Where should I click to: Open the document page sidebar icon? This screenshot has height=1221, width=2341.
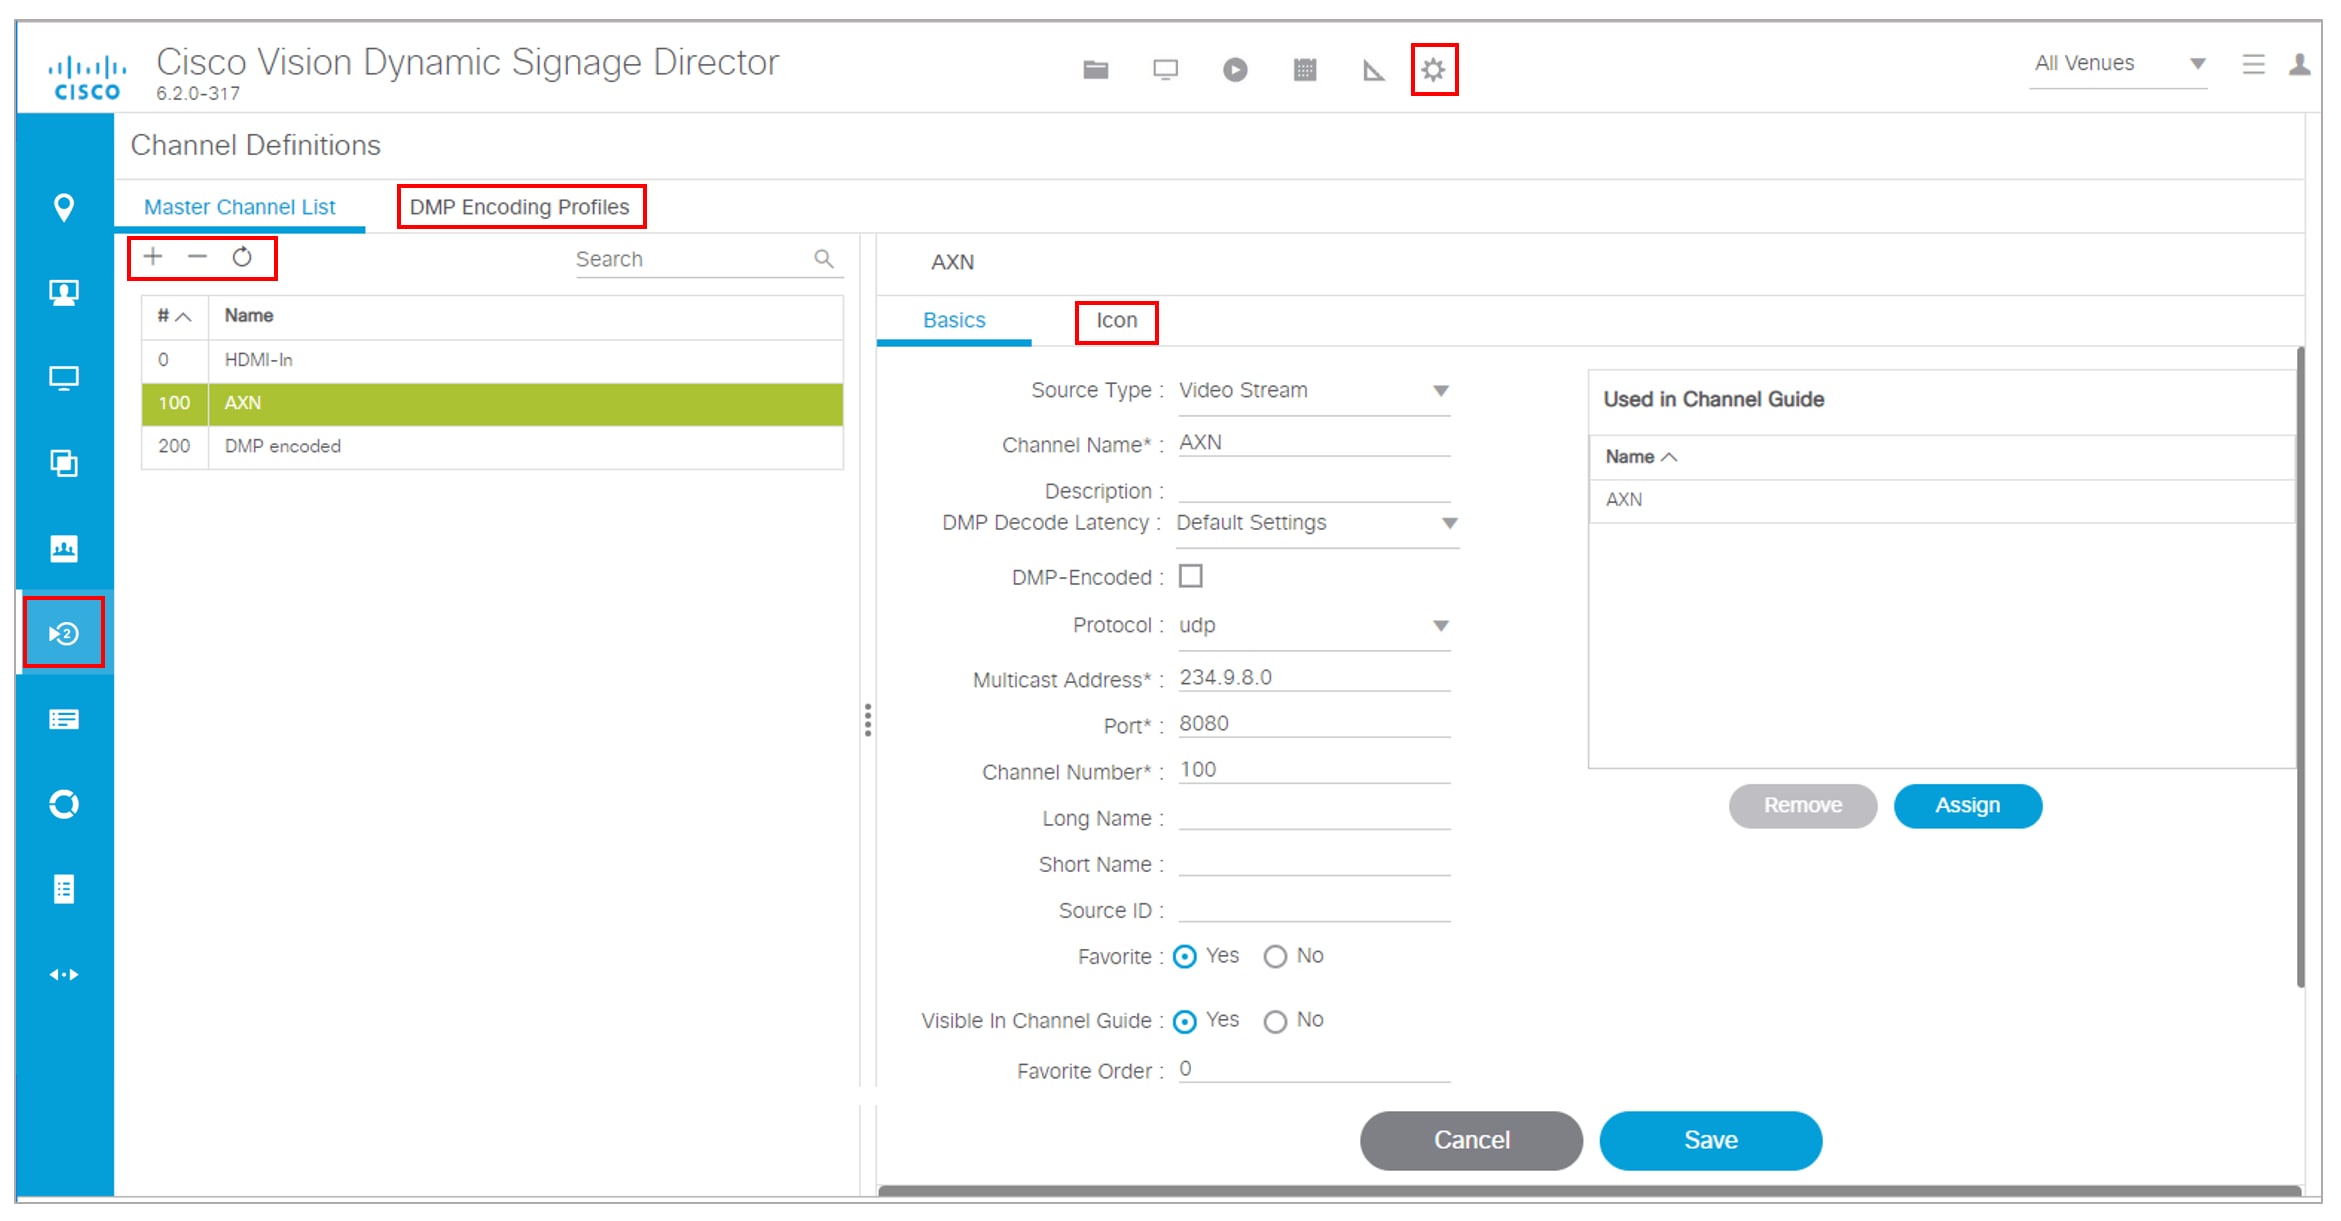tap(64, 889)
